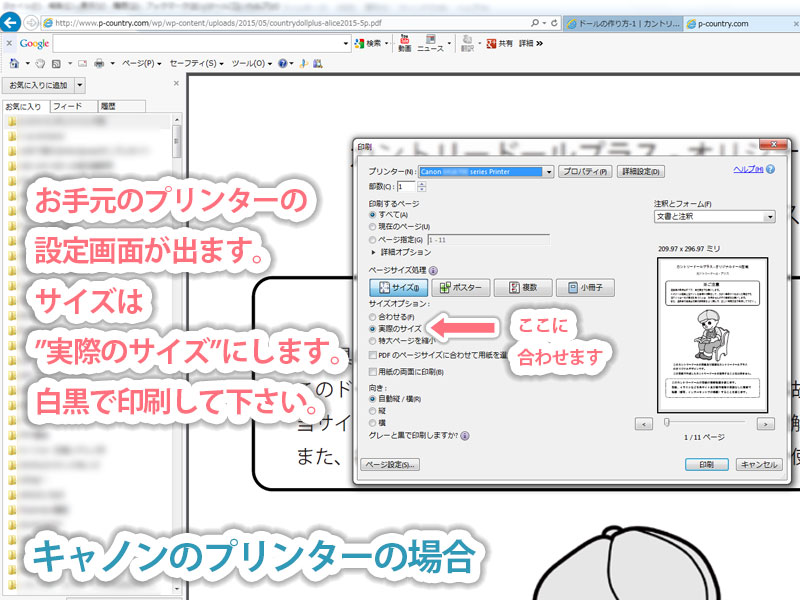Select the サイズ page sizing button

[x=399, y=288]
